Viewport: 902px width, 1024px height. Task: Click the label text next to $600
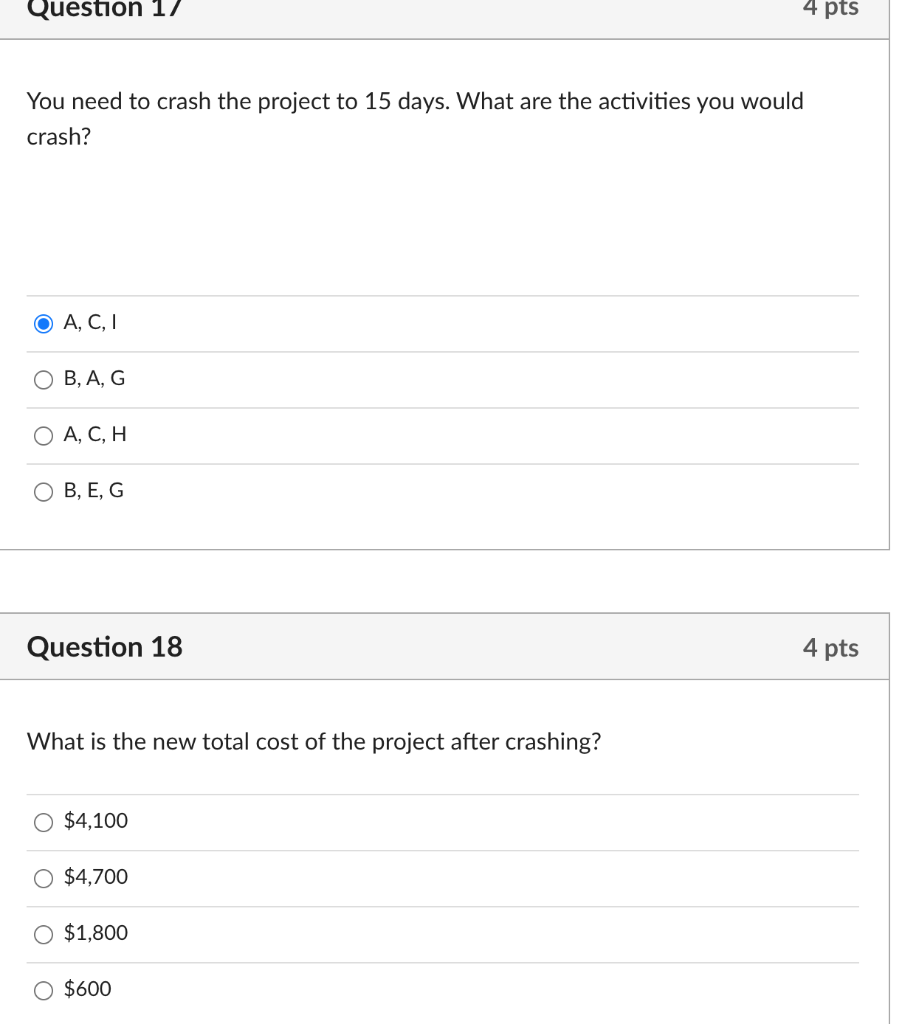(x=84, y=990)
